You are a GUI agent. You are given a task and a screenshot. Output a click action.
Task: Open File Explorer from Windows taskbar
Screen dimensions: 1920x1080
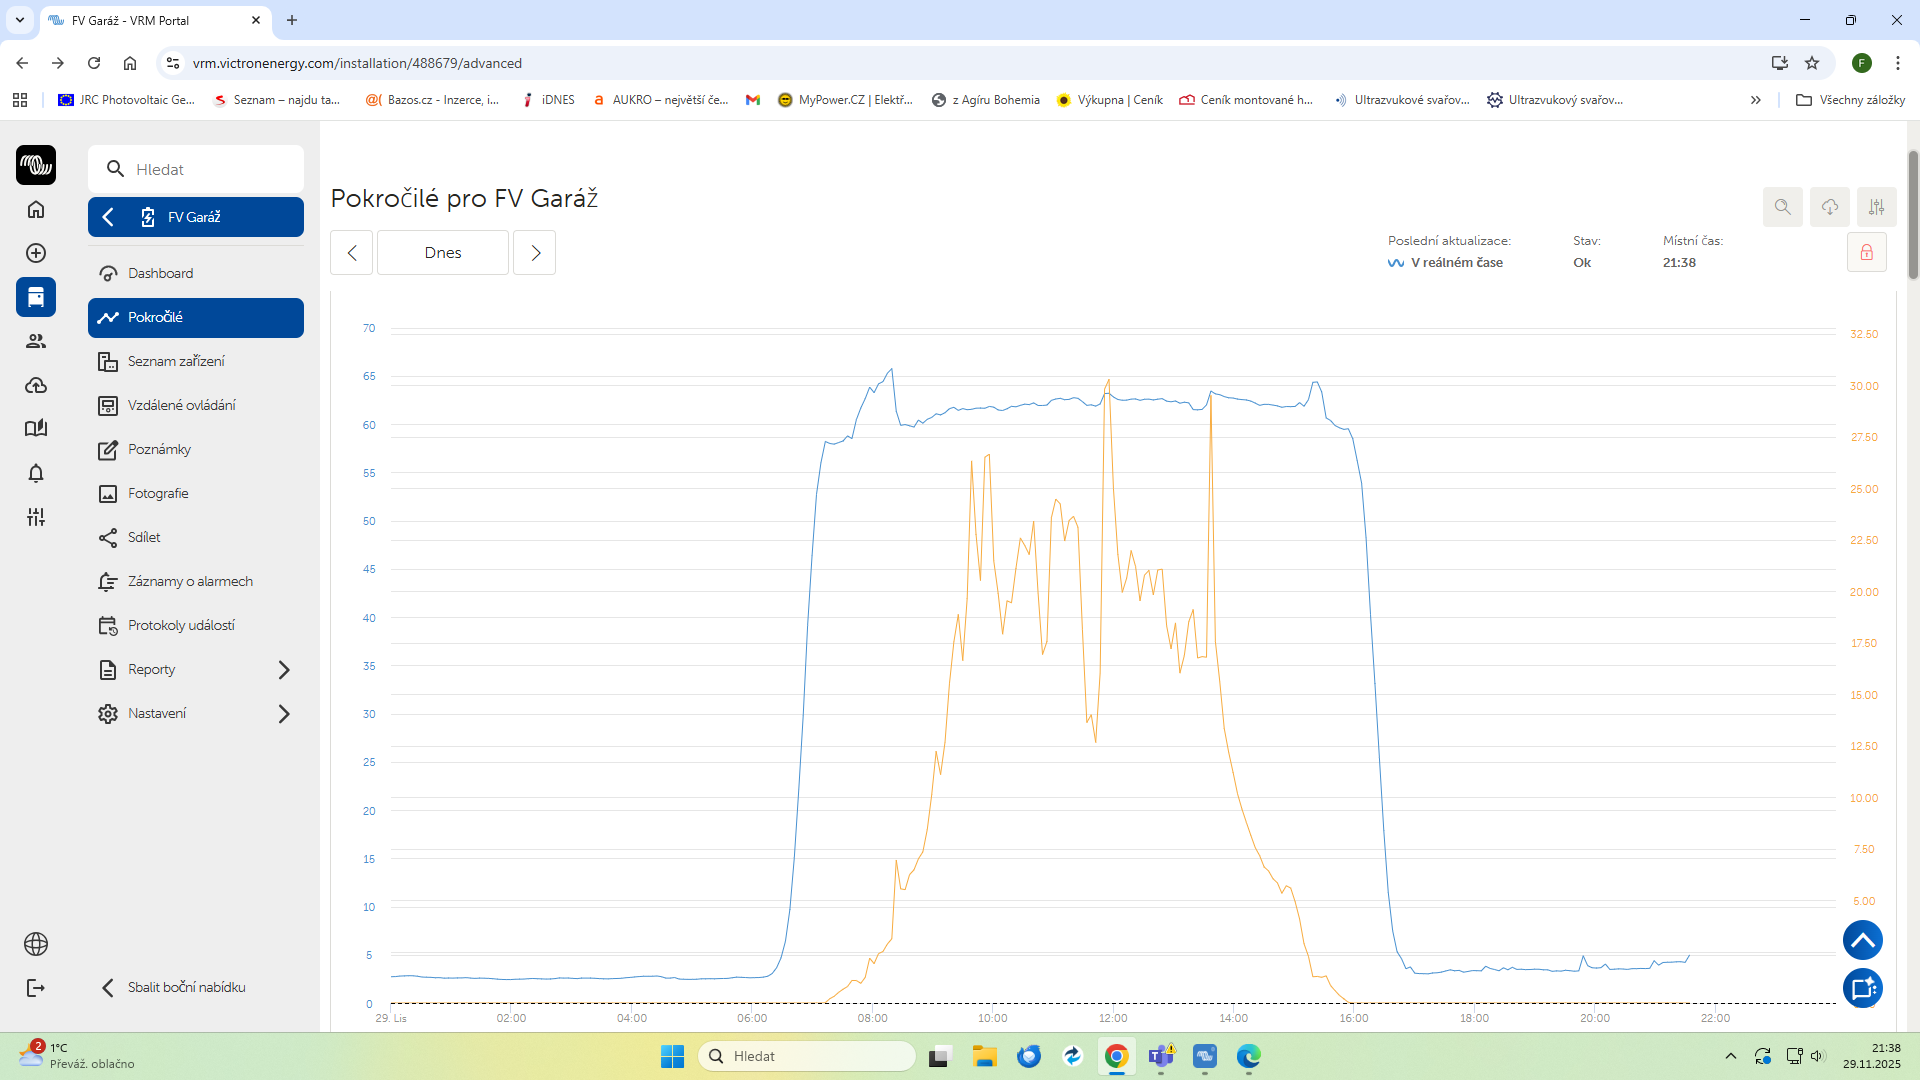click(984, 1056)
